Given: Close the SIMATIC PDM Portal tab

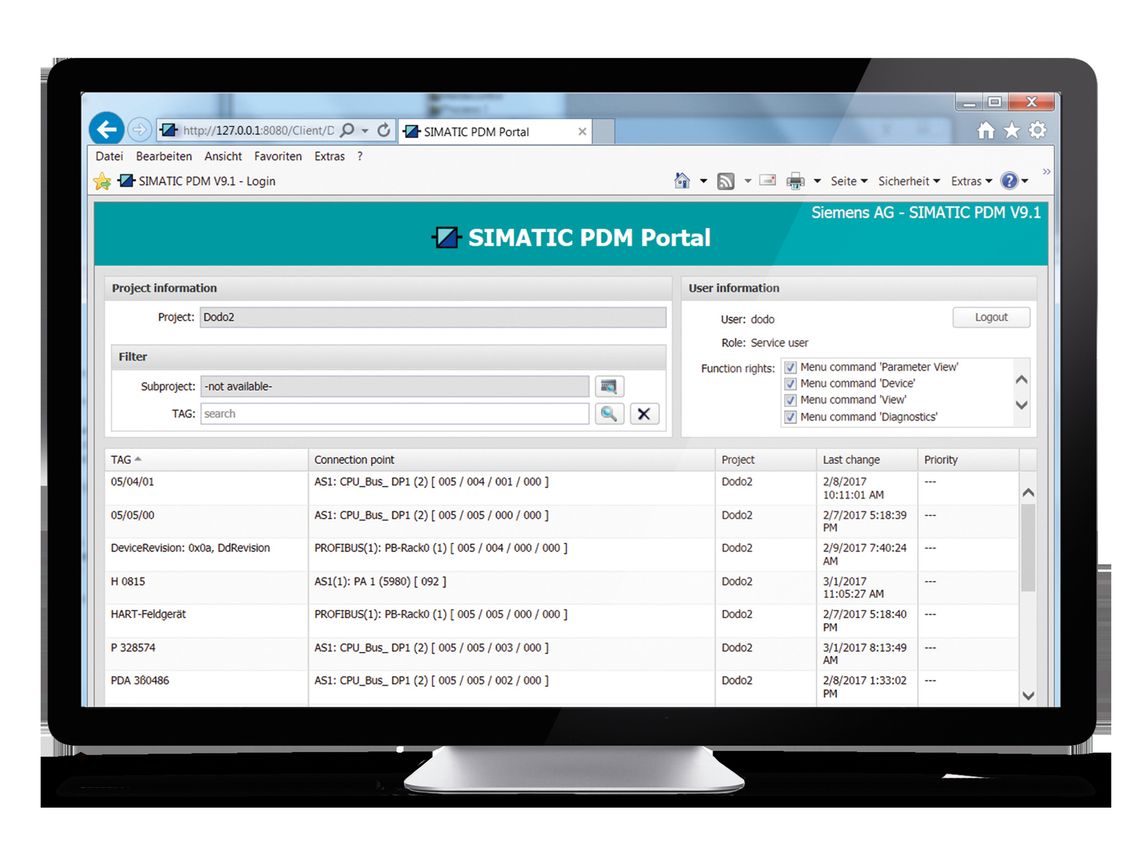Looking at the screenshot, I should (582, 131).
